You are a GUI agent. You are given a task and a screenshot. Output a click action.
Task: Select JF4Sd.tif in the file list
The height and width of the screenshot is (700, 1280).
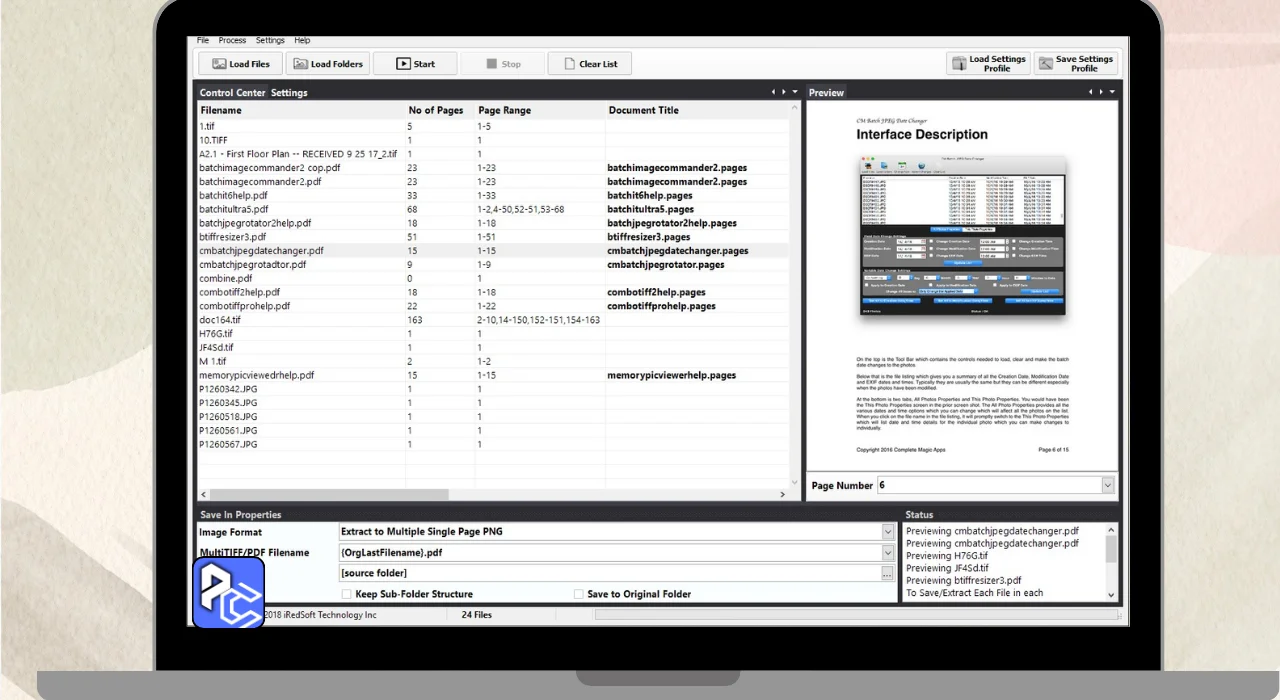pyautogui.click(x=492, y=348)
